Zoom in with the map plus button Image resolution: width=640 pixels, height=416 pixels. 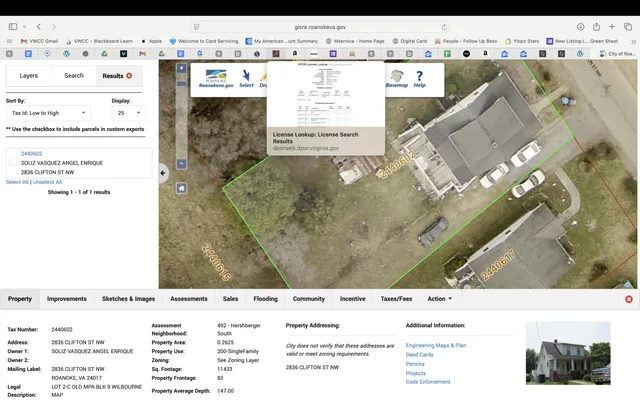pos(181,68)
